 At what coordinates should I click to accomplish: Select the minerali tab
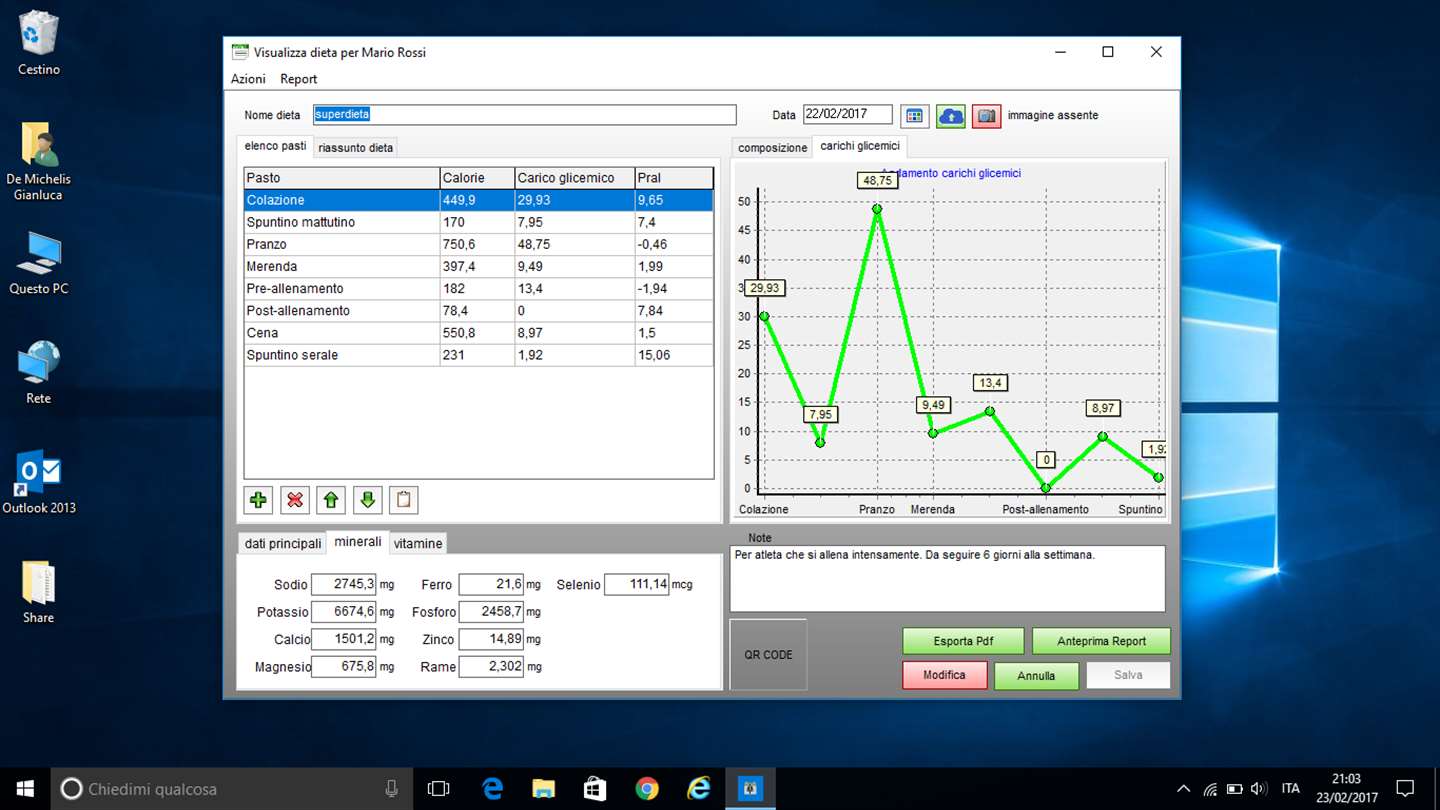point(358,542)
